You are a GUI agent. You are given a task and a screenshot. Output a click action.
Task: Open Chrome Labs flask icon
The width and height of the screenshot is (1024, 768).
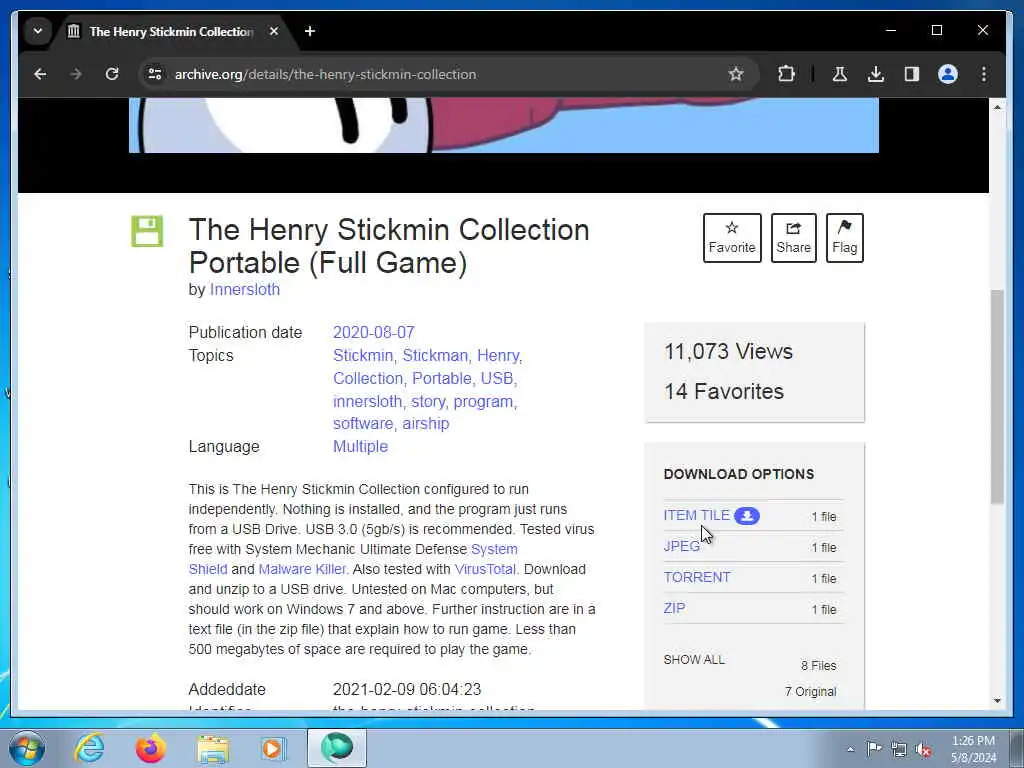coord(840,74)
